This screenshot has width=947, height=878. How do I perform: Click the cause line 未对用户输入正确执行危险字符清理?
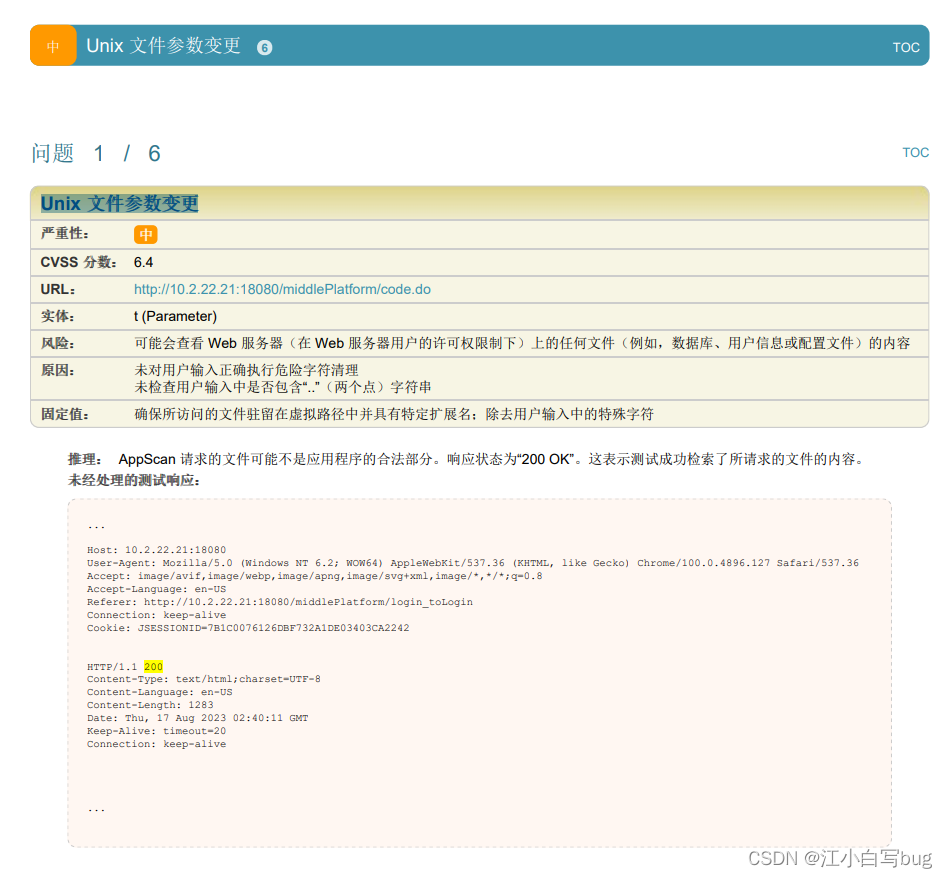point(246,370)
